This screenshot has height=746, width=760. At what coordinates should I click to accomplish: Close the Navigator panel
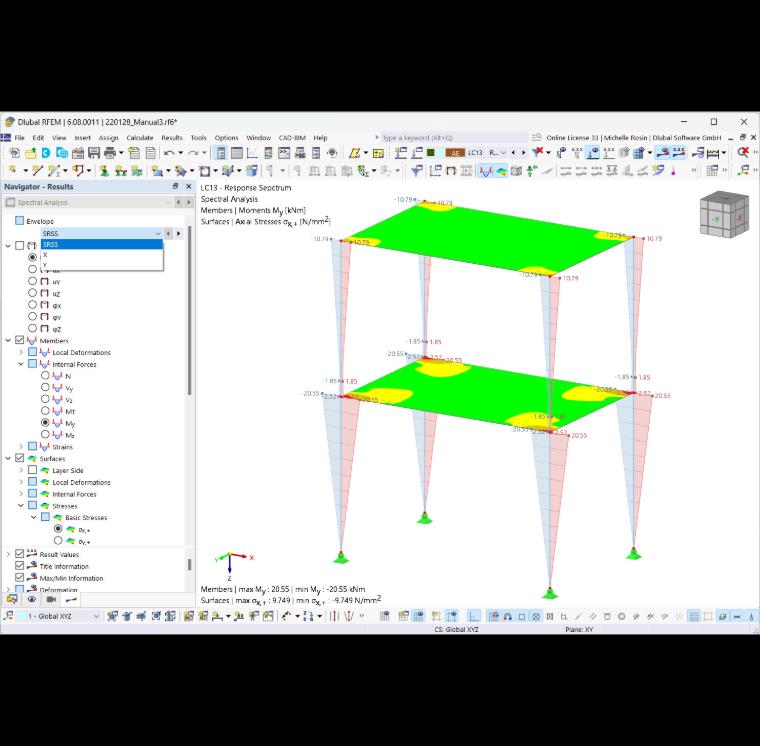point(189,186)
